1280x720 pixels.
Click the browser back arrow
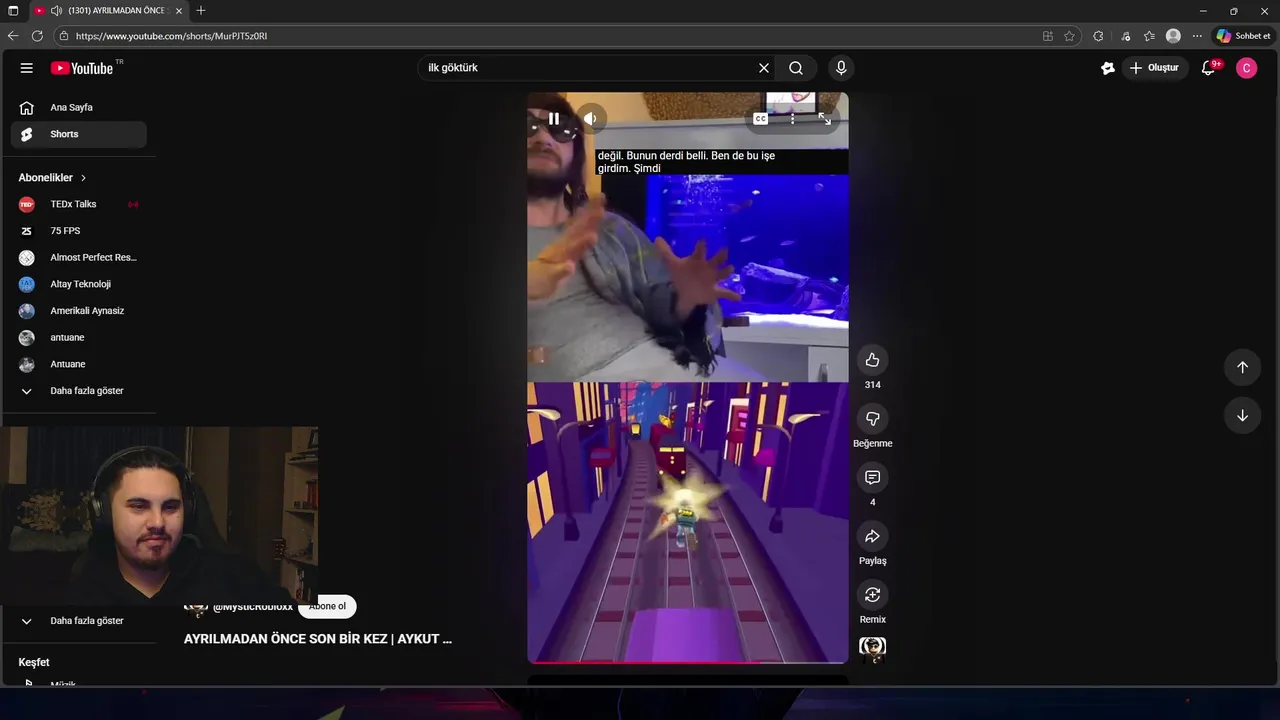[13, 36]
